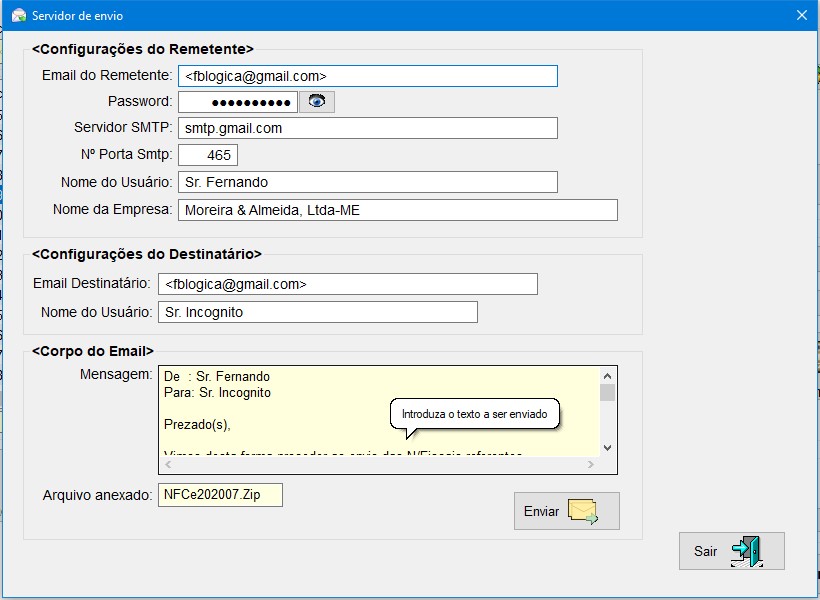Show the password with the eye icon
The height and width of the screenshot is (600, 820).
click(317, 101)
